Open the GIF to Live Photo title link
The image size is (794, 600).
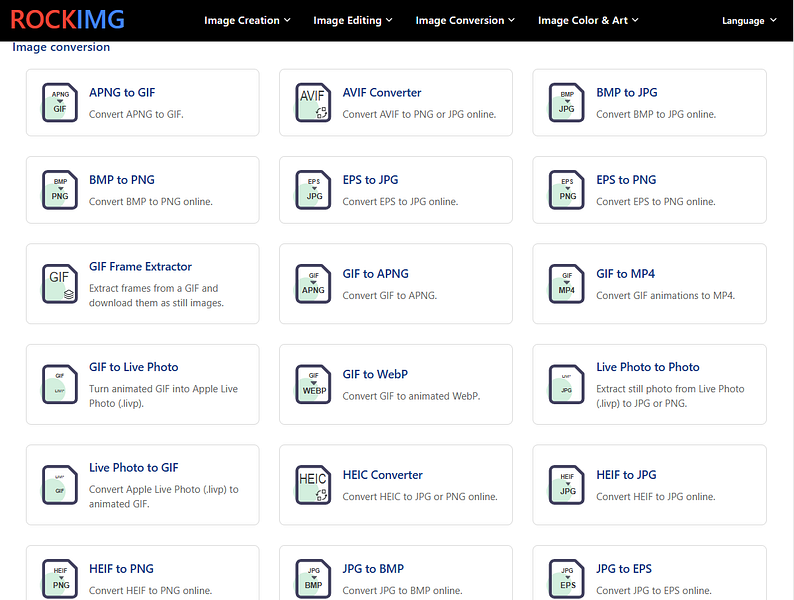pos(134,367)
